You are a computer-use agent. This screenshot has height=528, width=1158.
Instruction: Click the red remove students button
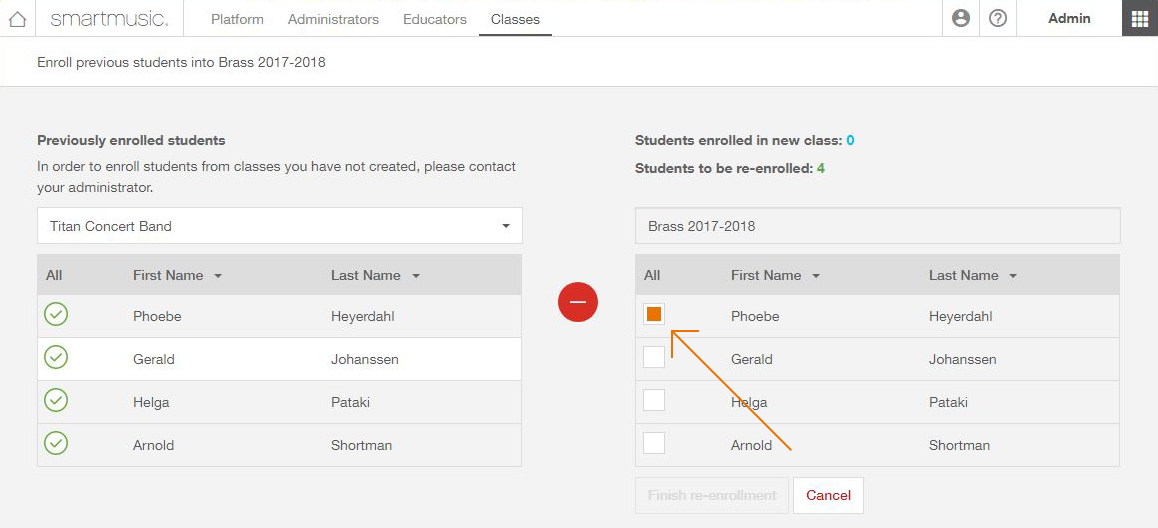[x=578, y=302]
